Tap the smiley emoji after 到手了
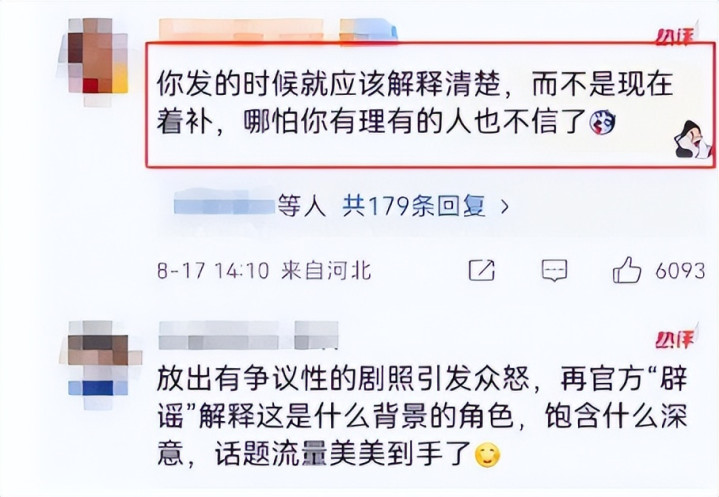Viewport: 719px width, 497px height. click(487, 455)
